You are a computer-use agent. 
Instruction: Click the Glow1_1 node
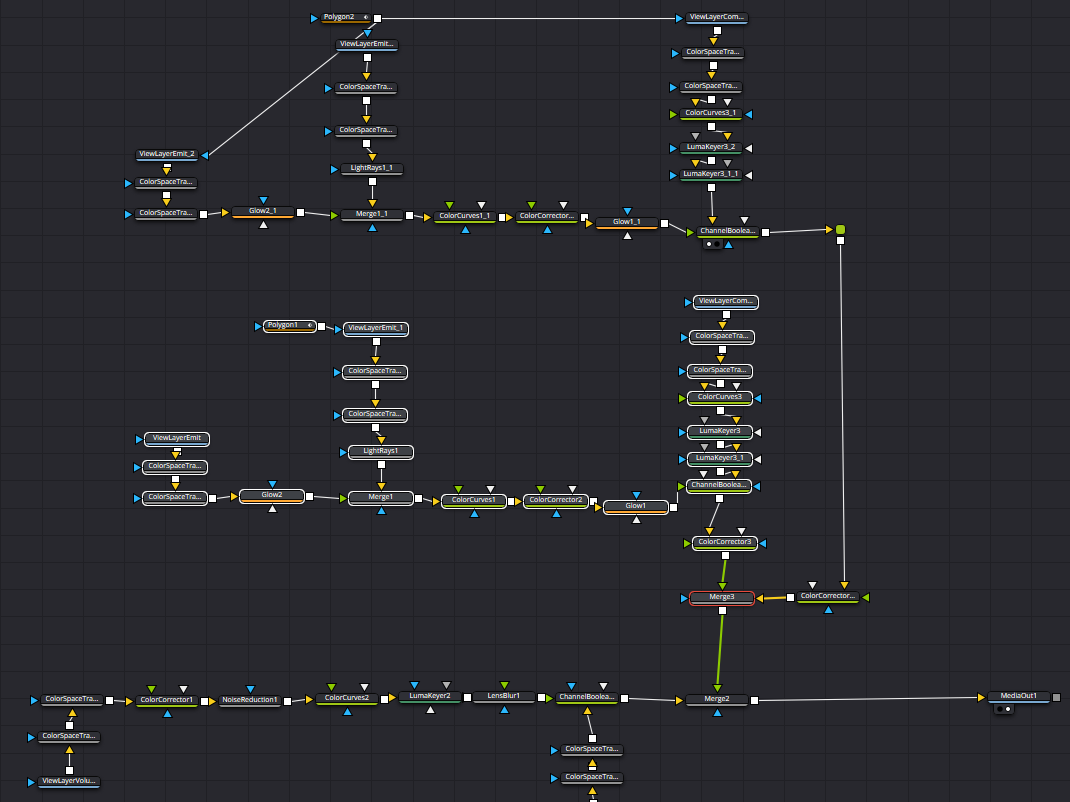click(x=627, y=223)
